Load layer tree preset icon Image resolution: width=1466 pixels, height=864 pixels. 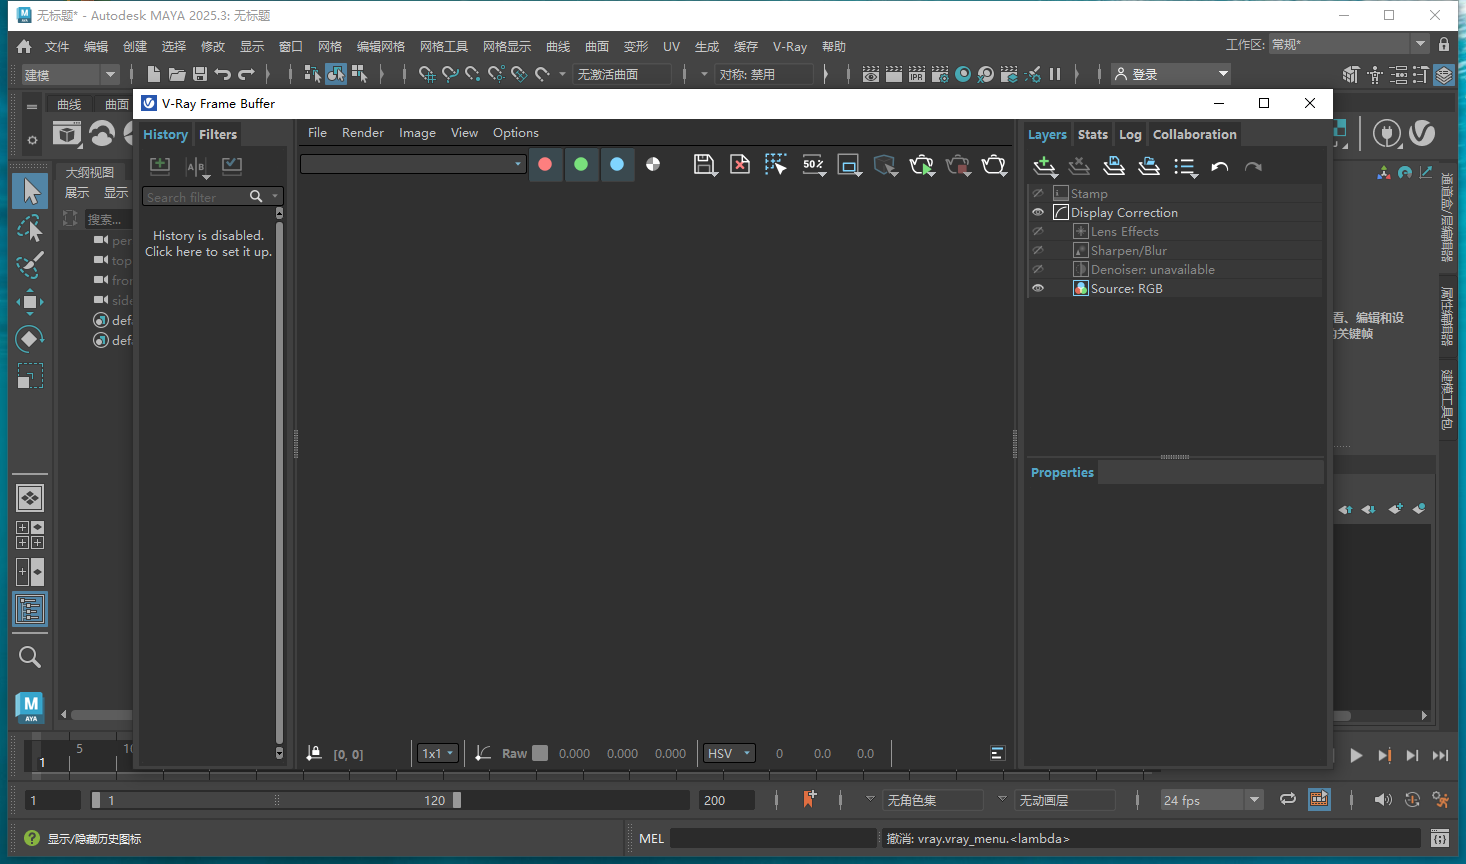click(x=1149, y=166)
